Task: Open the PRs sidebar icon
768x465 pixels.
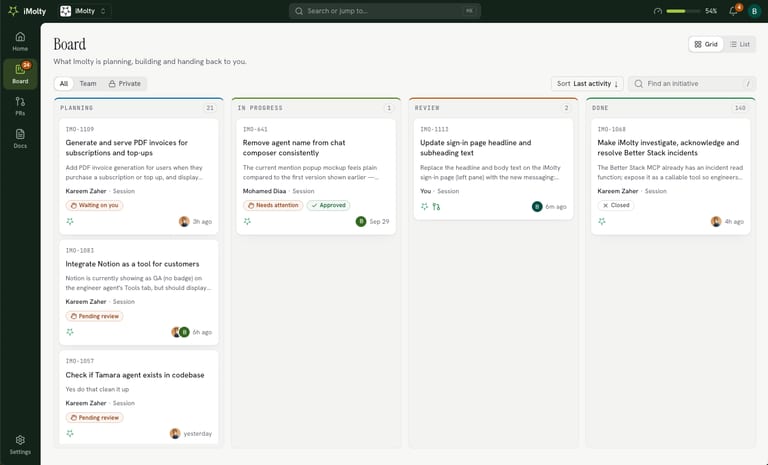Action: (20, 106)
